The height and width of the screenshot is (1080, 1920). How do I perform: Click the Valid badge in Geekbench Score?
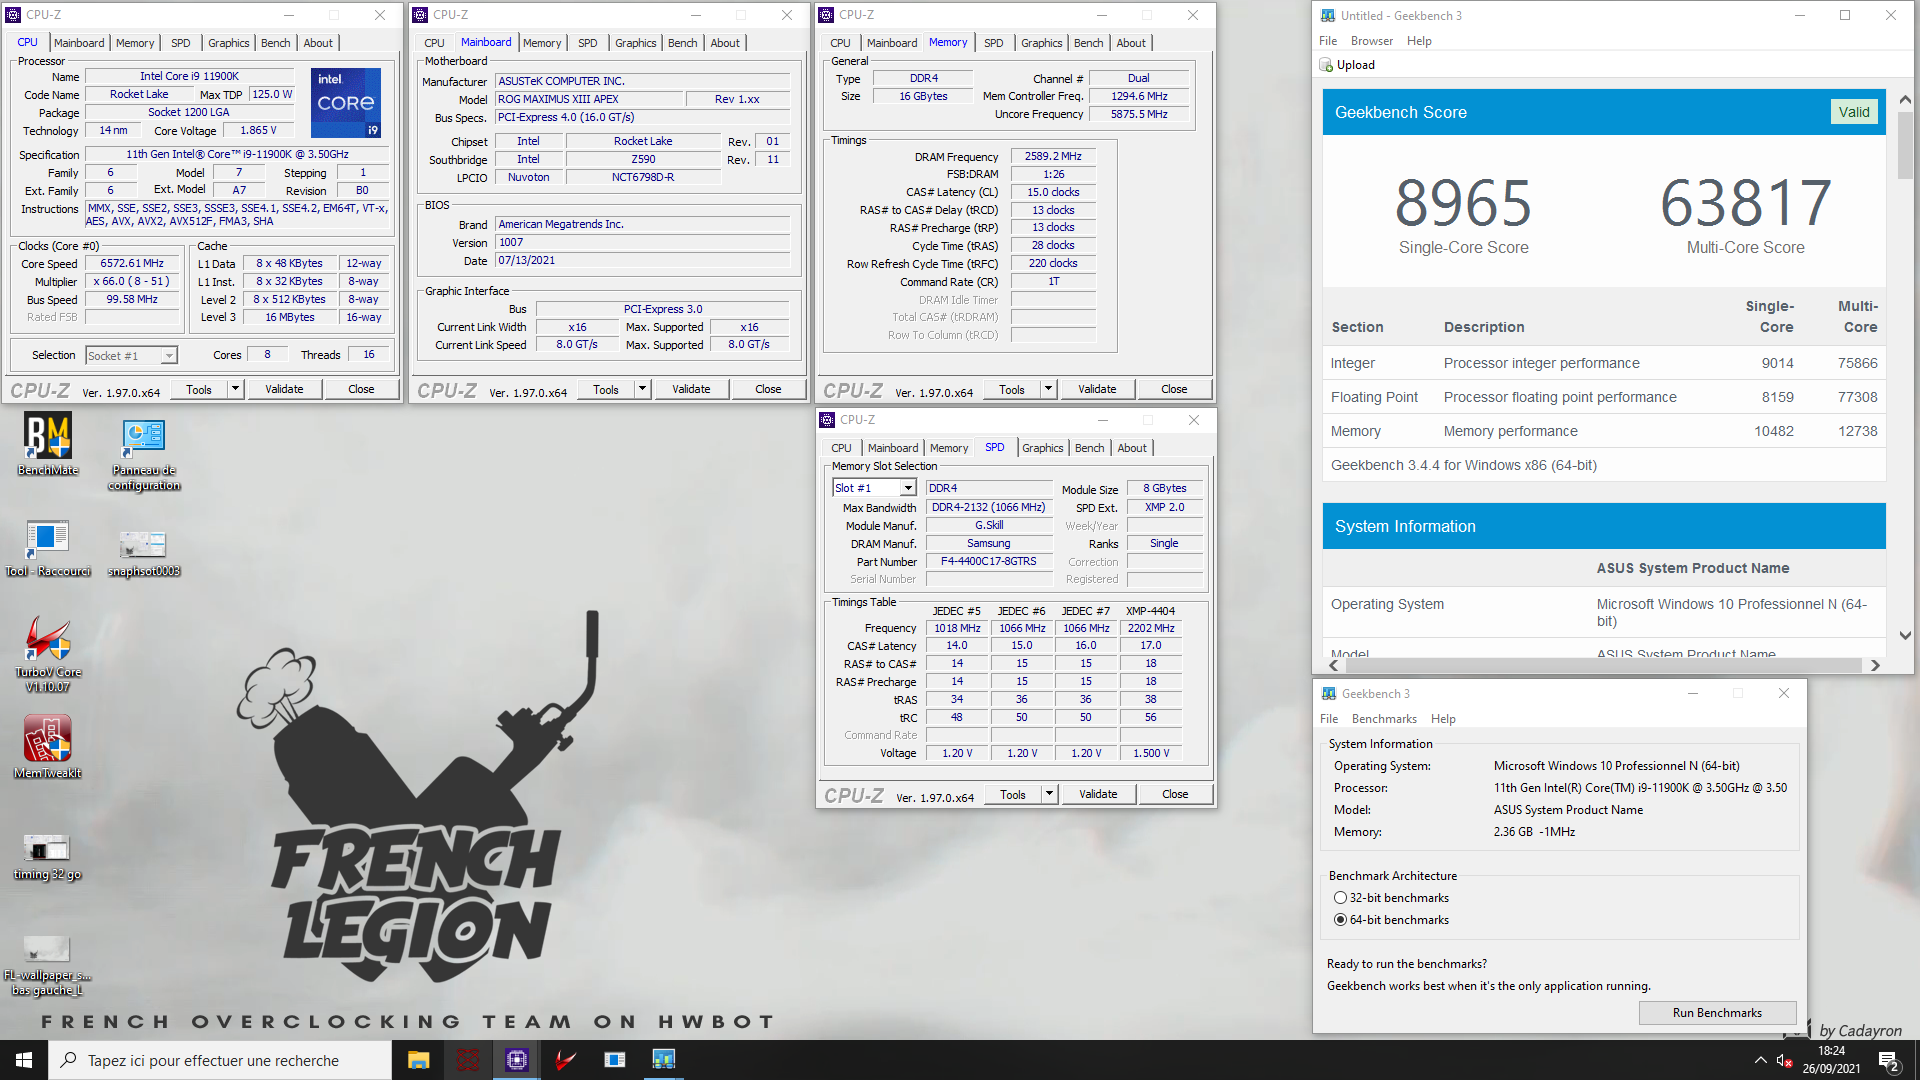point(1853,112)
